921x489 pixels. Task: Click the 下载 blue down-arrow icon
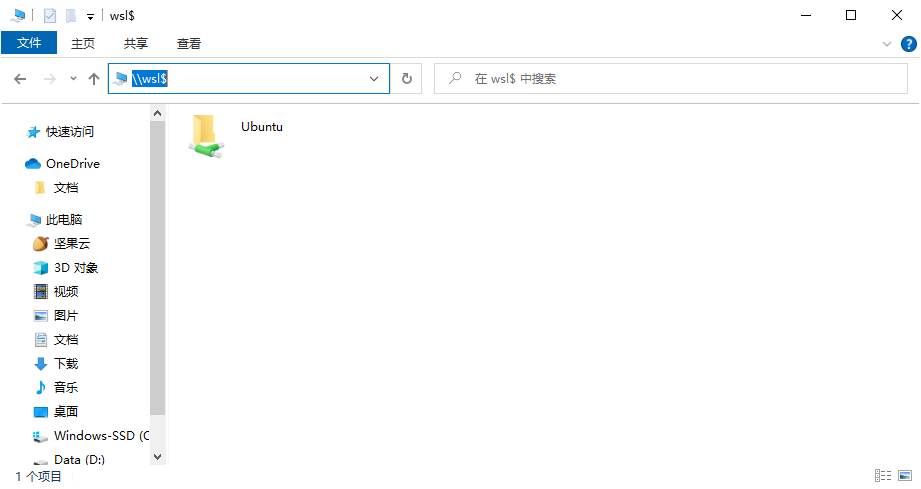click(x=41, y=364)
